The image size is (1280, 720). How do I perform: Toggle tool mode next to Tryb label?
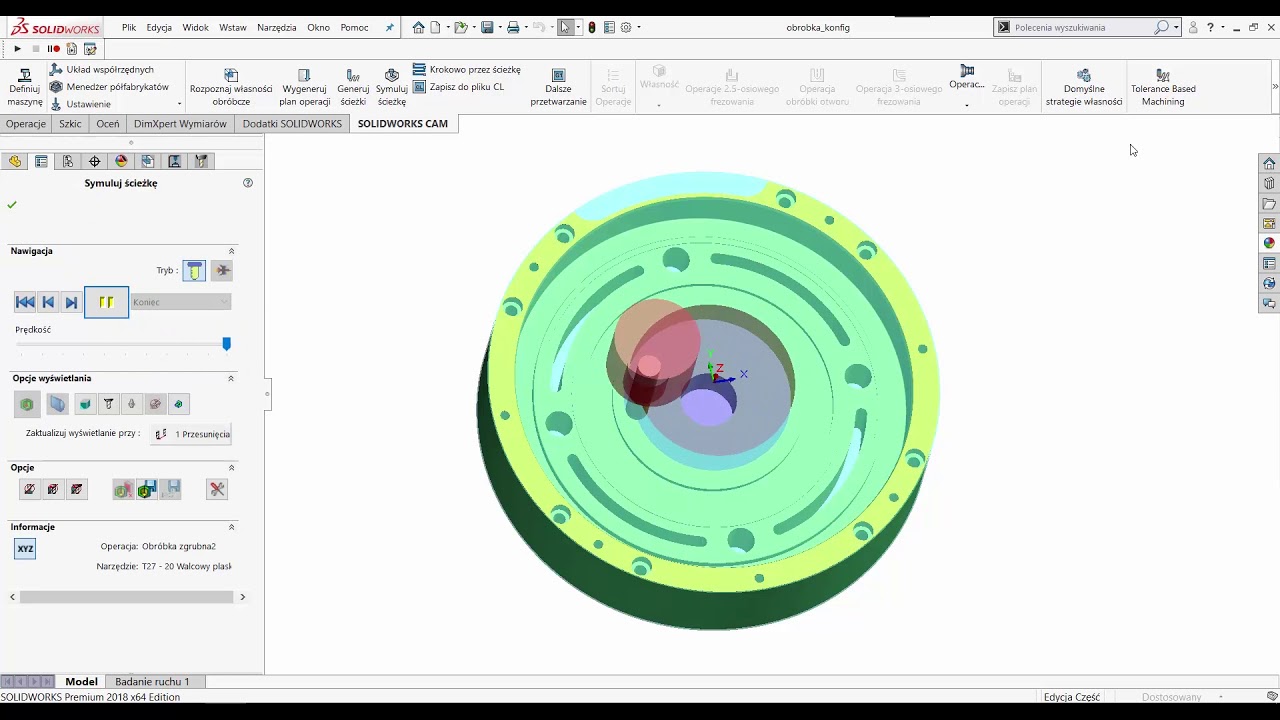click(194, 270)
